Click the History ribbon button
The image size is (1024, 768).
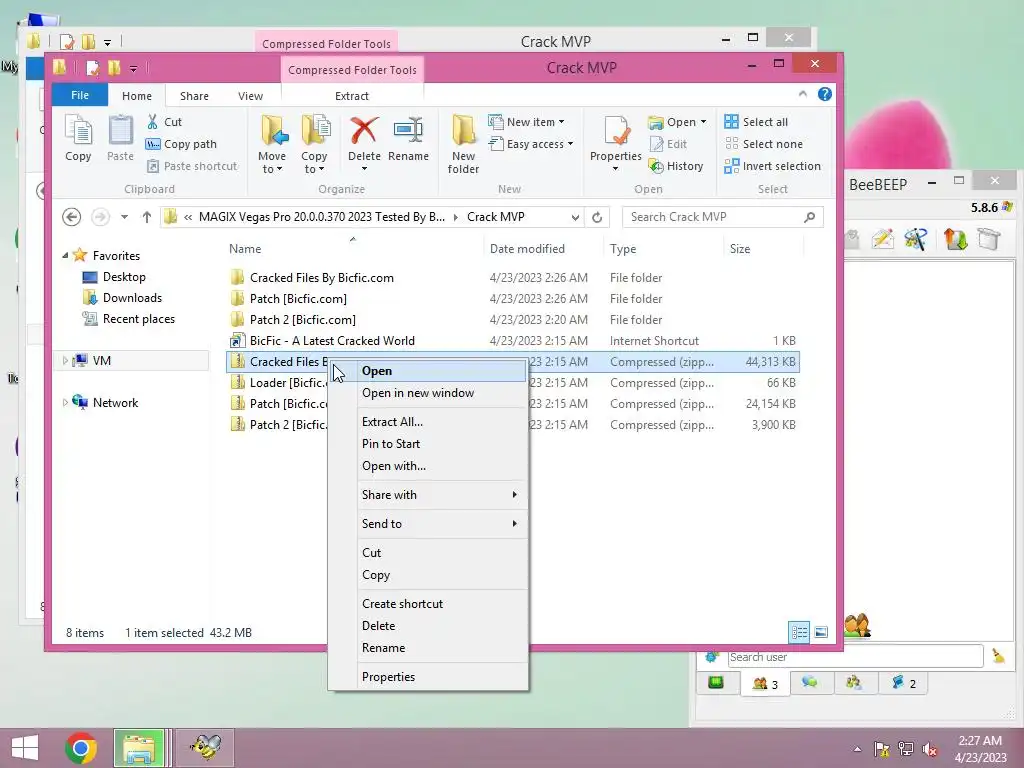(x=676, y=167)
